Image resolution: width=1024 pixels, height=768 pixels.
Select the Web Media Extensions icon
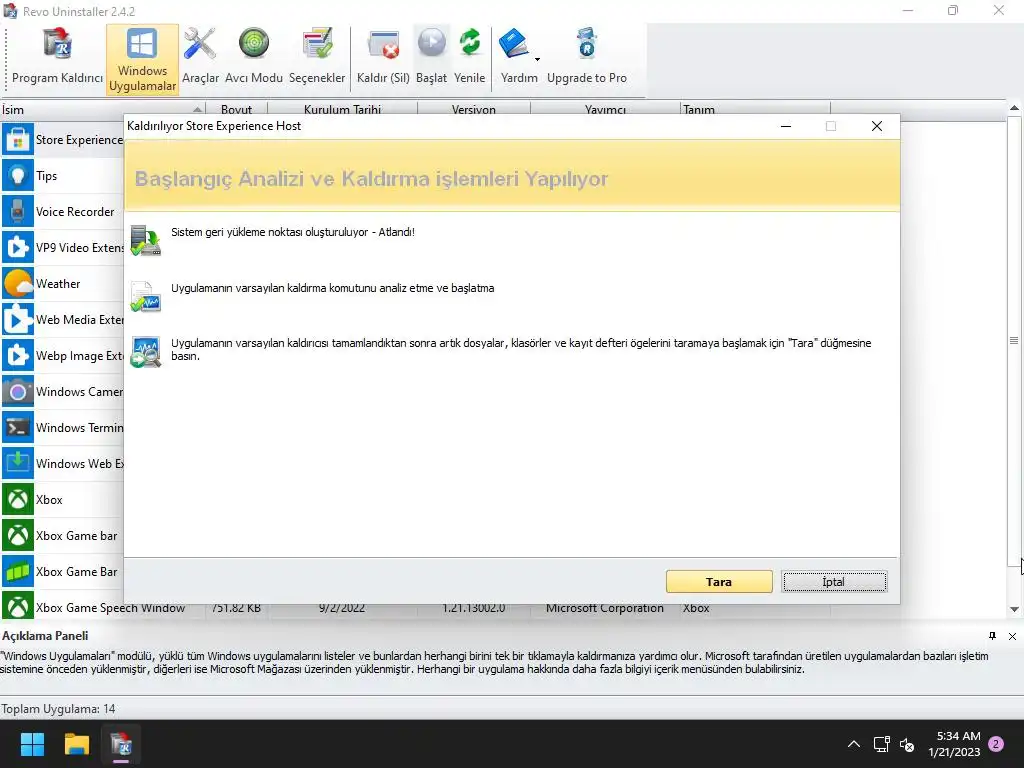tap(18, 319)
